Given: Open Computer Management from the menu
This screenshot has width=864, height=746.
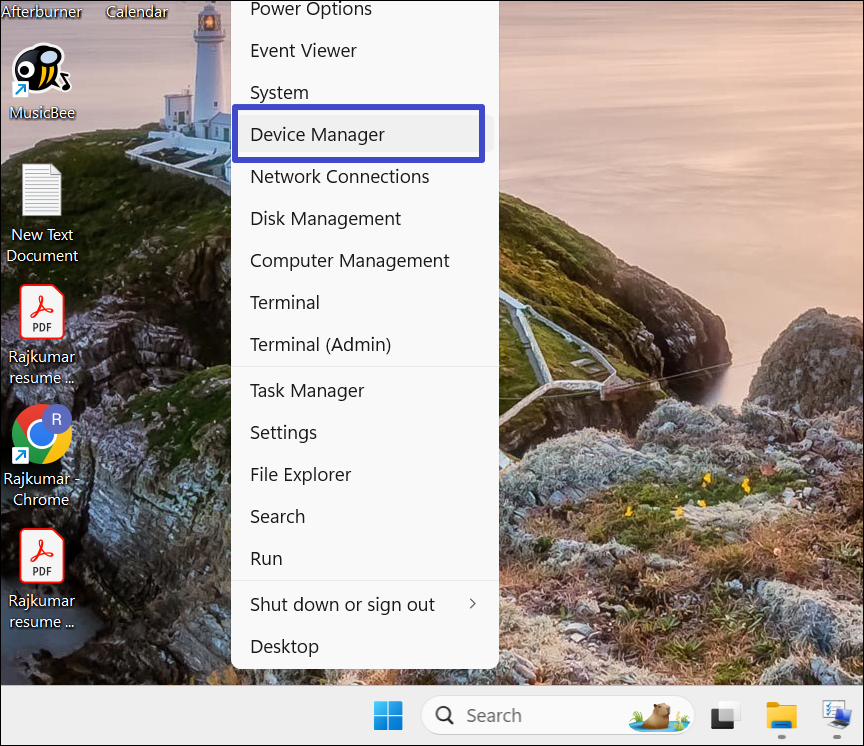Looking at the screenshot, I should pyautogui.click(x=350, y=261).
